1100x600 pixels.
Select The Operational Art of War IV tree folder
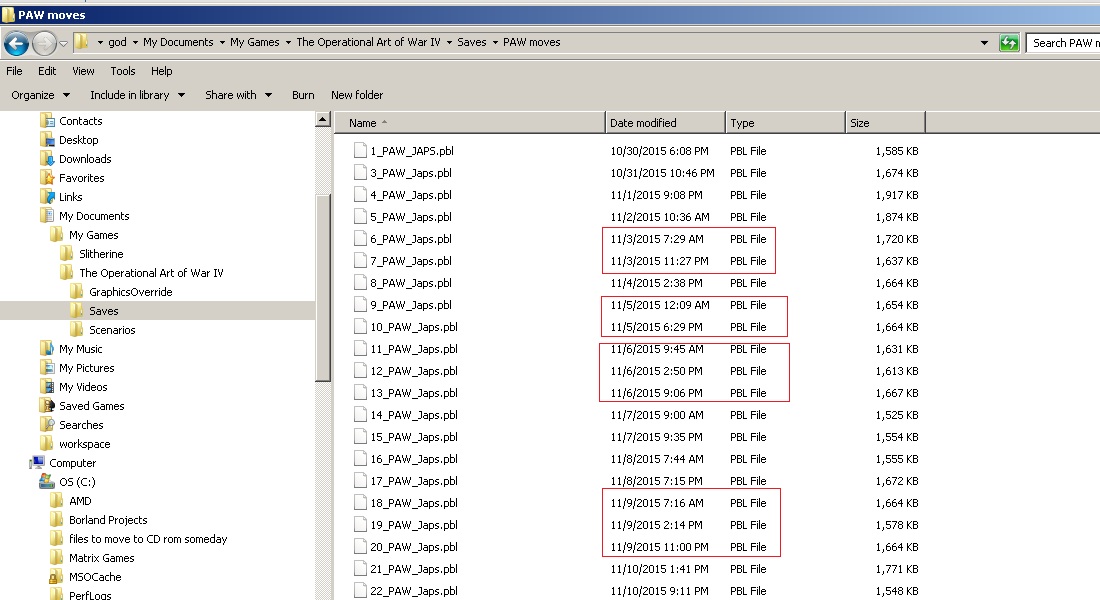pos(151,273)
